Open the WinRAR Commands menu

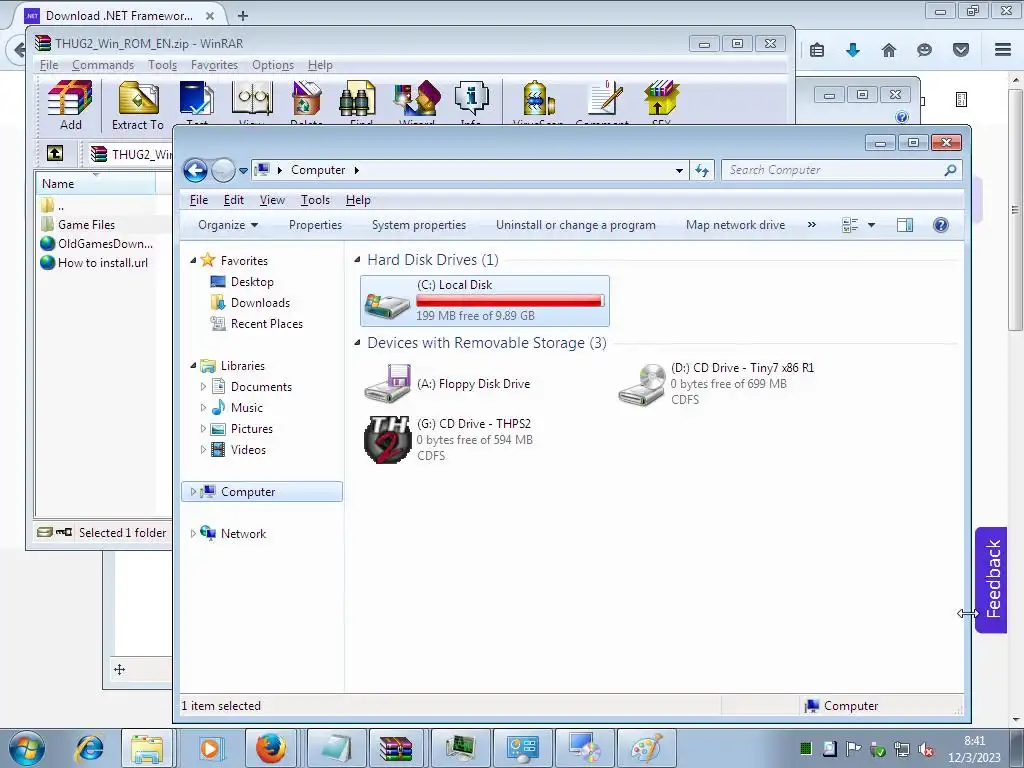(103, 65)
